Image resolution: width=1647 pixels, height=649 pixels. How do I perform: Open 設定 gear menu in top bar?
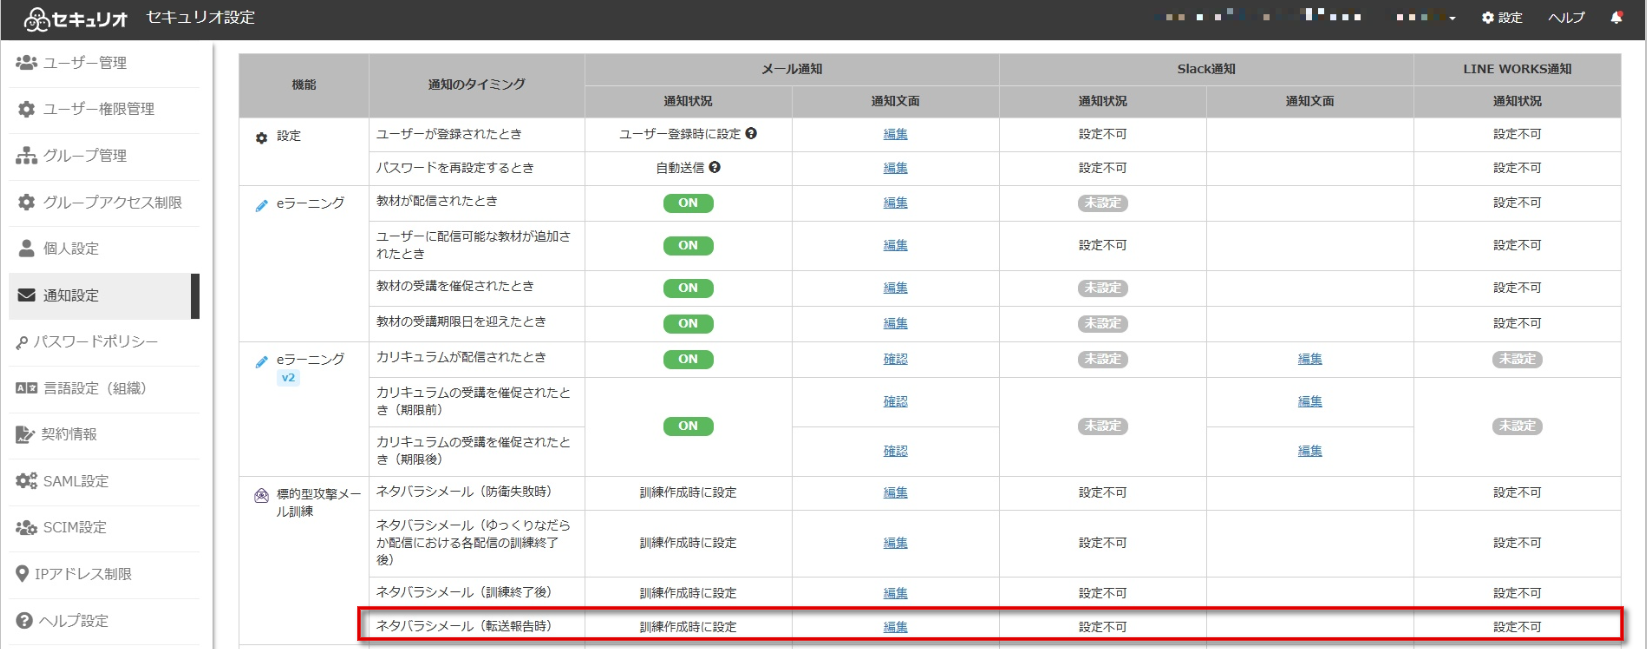(1502, 18)
